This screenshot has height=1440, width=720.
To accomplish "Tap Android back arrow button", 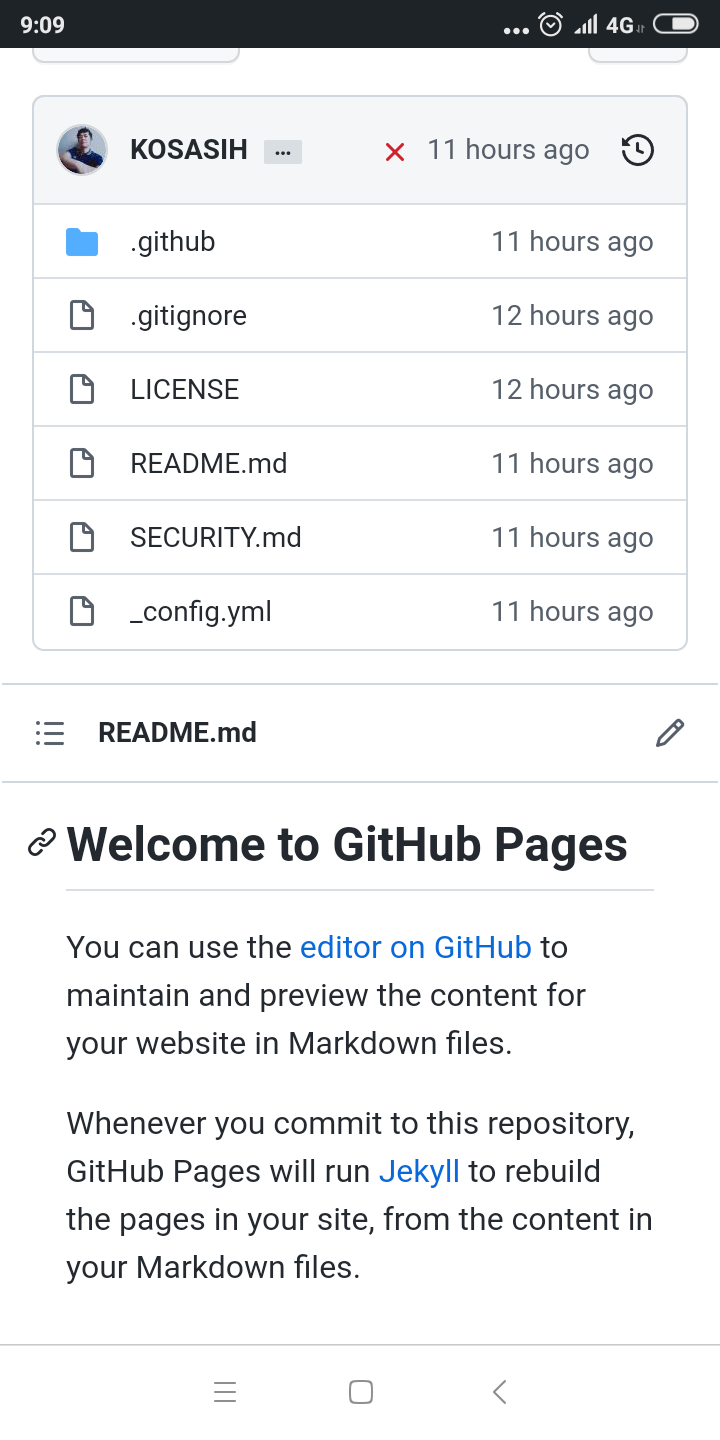I will (499, 1392).
